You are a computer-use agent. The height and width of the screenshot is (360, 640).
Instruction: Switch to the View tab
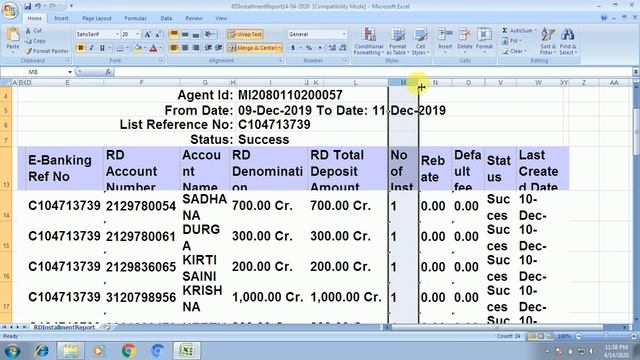pos(221,18)
